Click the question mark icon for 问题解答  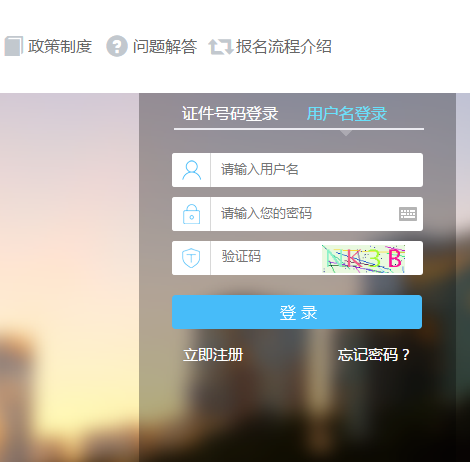coord(117,46)
